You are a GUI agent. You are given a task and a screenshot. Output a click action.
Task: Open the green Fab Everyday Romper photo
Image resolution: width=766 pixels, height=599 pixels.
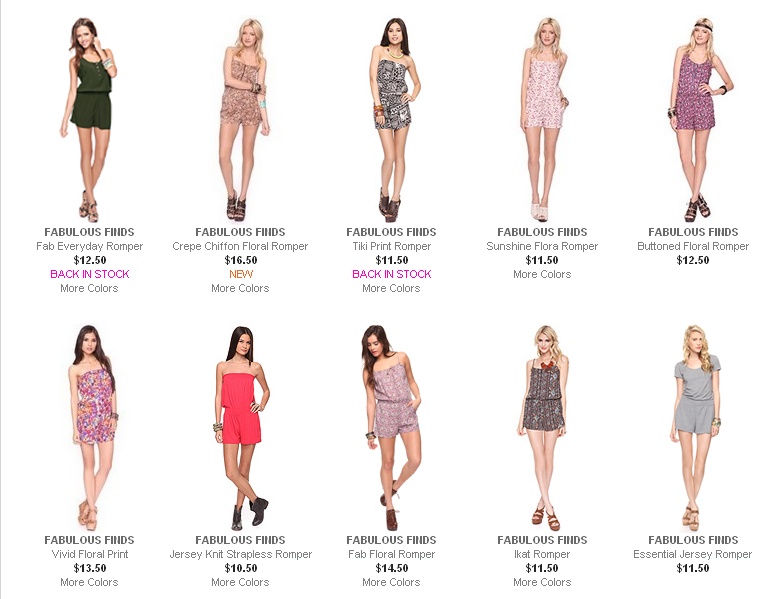point(89,120)
